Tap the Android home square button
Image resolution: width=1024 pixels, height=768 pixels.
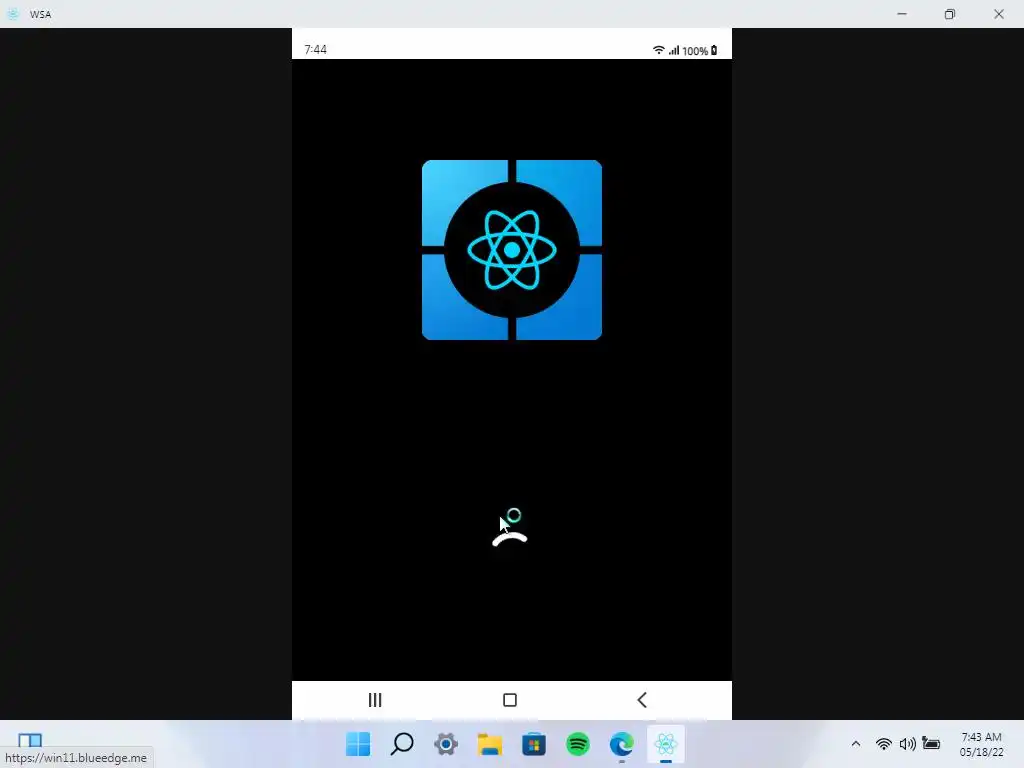[x=510, y=700]
